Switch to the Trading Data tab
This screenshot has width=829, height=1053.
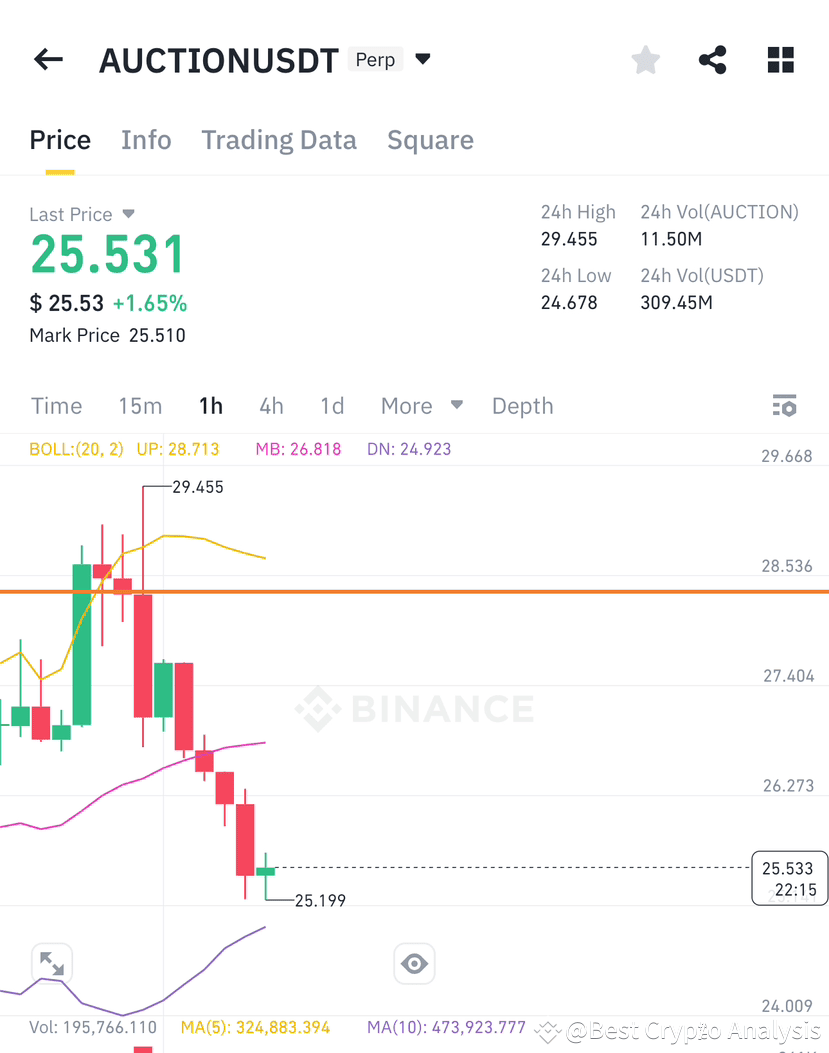point(279,139)
